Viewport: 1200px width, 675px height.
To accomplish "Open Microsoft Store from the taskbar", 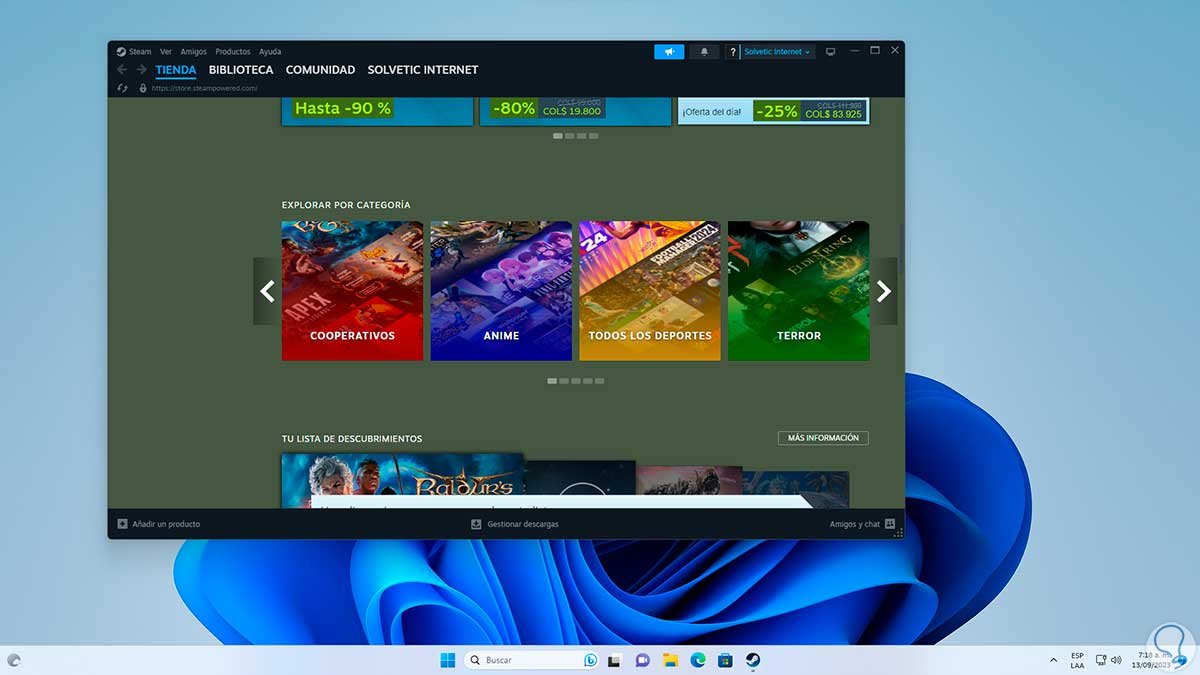I will [725, 660].
